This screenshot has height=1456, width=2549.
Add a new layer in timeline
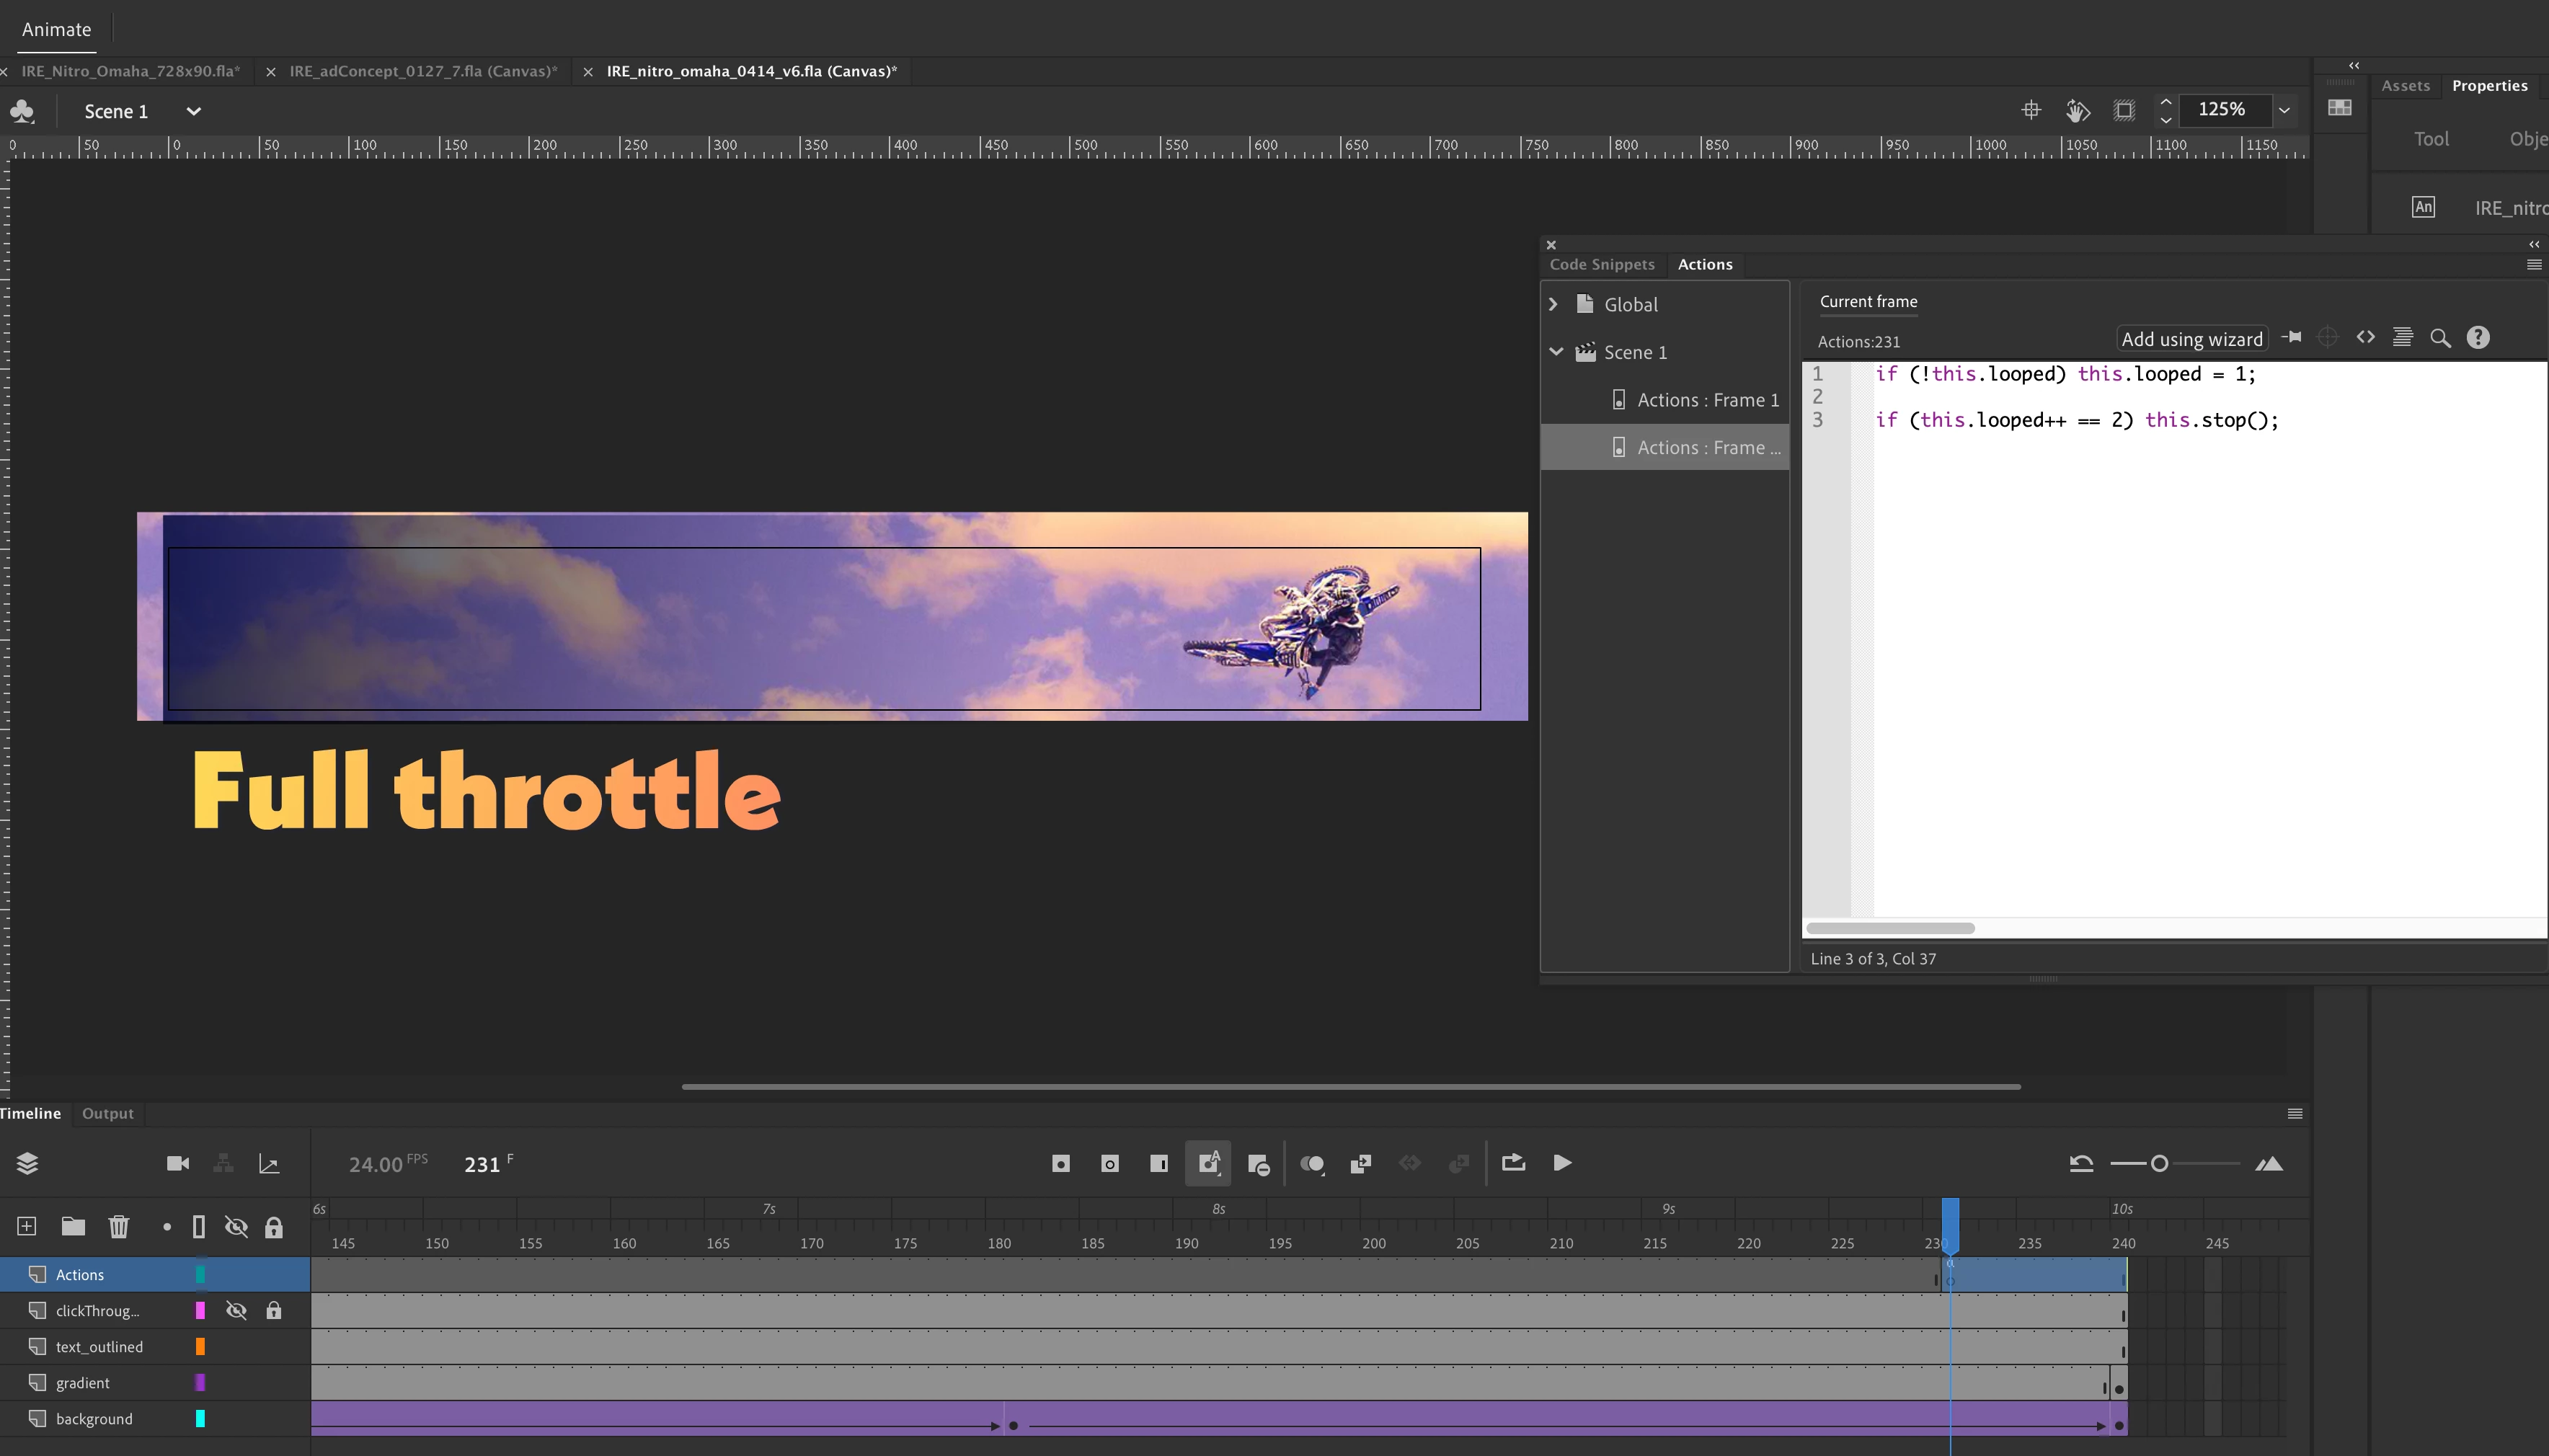27,1226
